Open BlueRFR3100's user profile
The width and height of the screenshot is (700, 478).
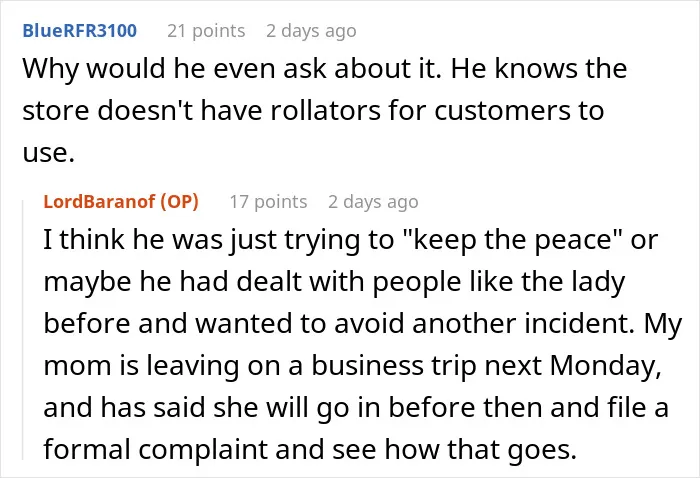click(x=79, y=31)
